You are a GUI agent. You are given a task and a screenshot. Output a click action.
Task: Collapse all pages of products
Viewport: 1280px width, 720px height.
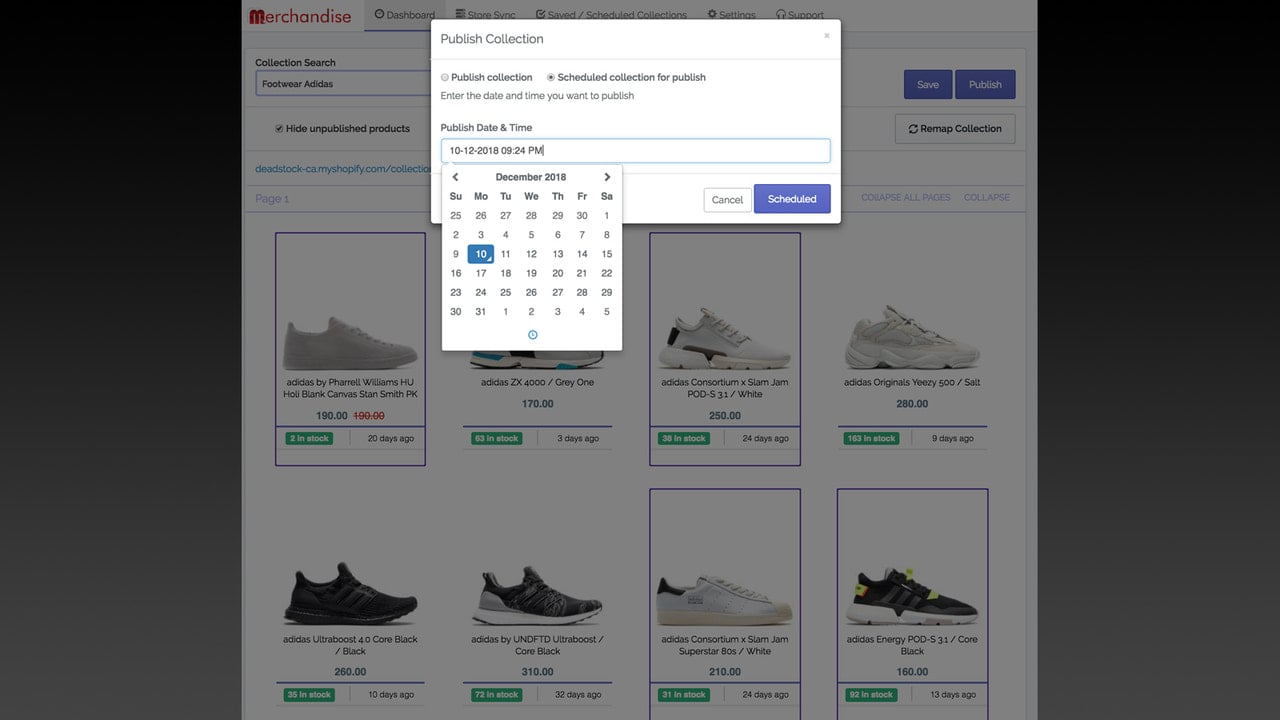click(x=906, y=198)
